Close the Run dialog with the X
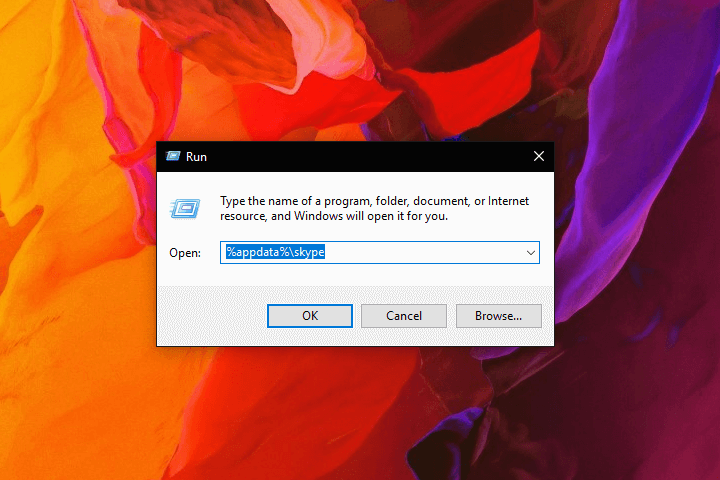The width and height of the screenshot is (720, 480). (x=539, y=157)
